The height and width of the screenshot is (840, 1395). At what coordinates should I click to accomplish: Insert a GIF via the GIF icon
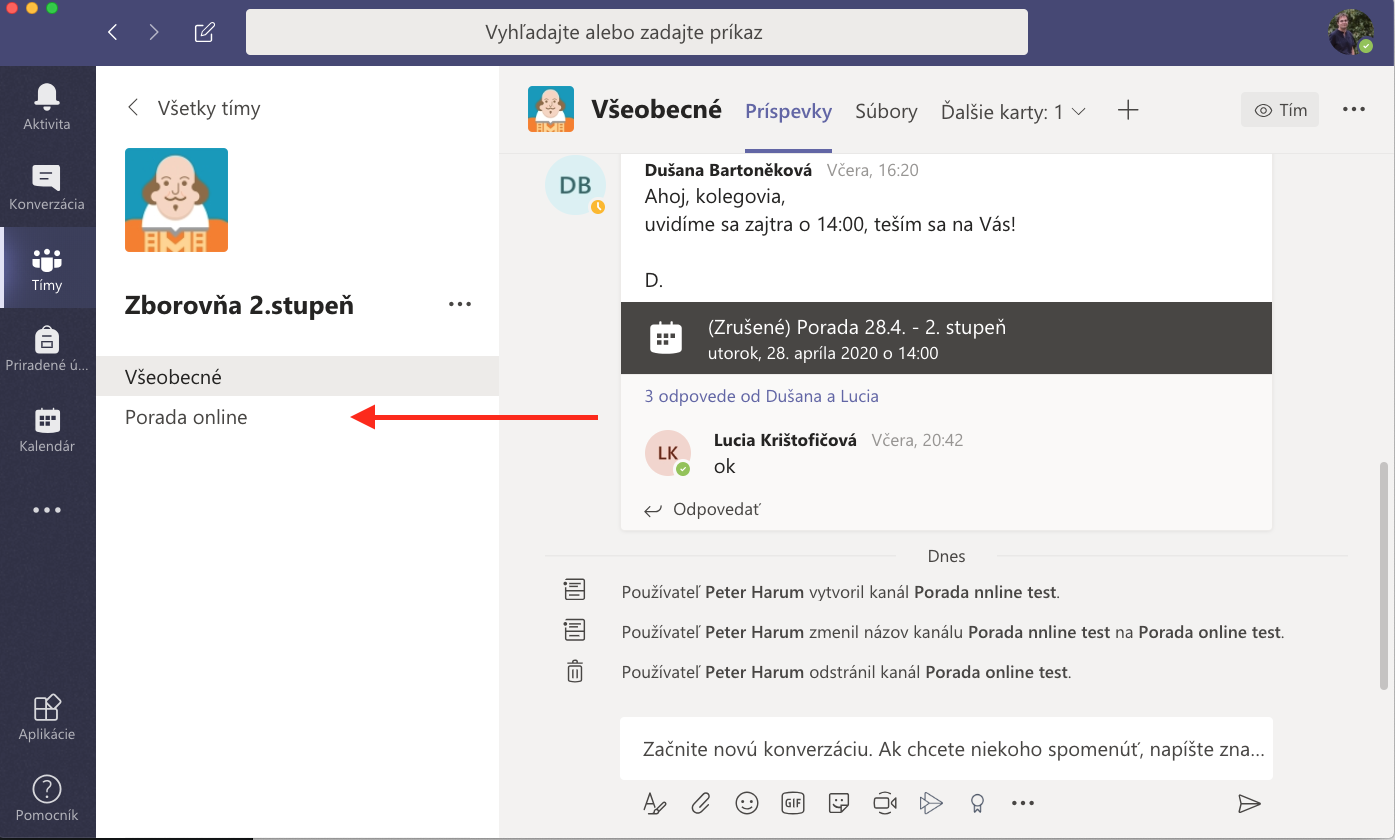793,802
